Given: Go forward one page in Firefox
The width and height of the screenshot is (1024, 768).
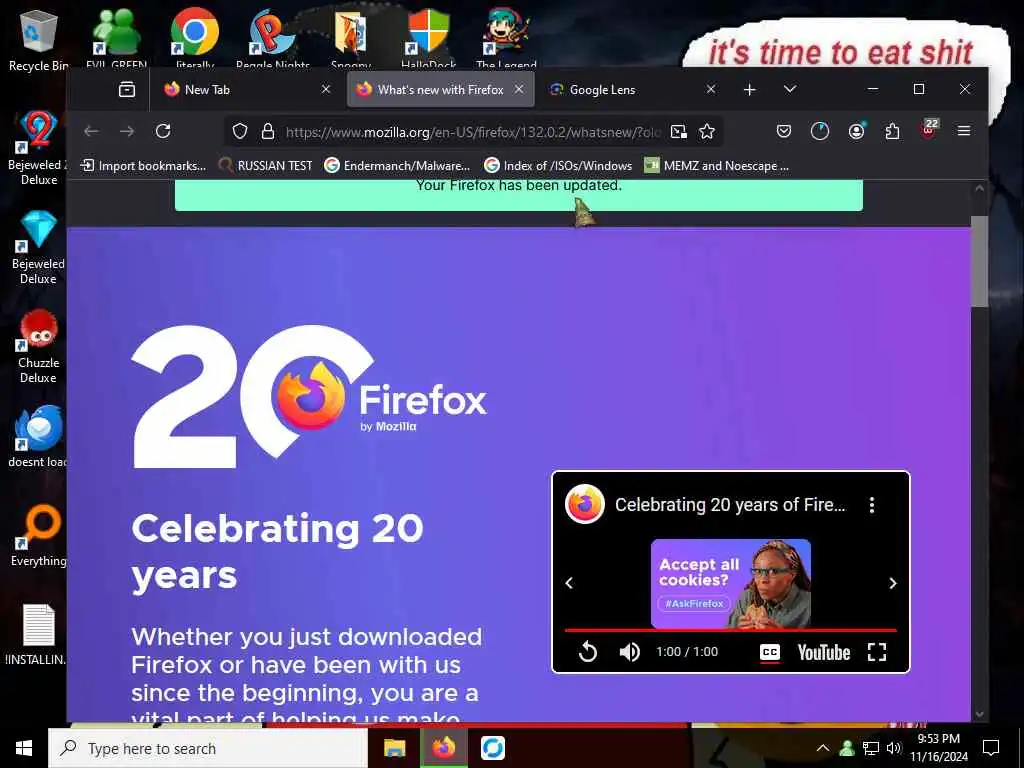Looking at the screenshot, I should pos(127,131).
